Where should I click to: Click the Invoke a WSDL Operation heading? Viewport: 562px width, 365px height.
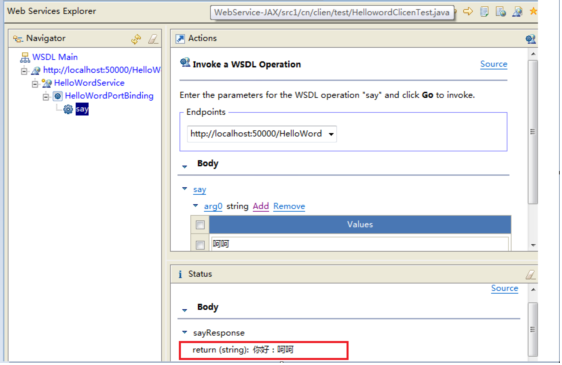coord(247,65)
